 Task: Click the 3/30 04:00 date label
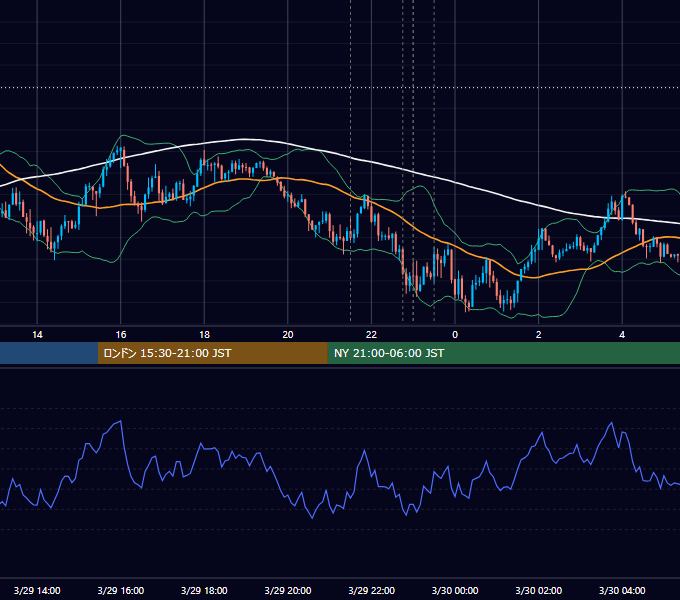[622, 590]
